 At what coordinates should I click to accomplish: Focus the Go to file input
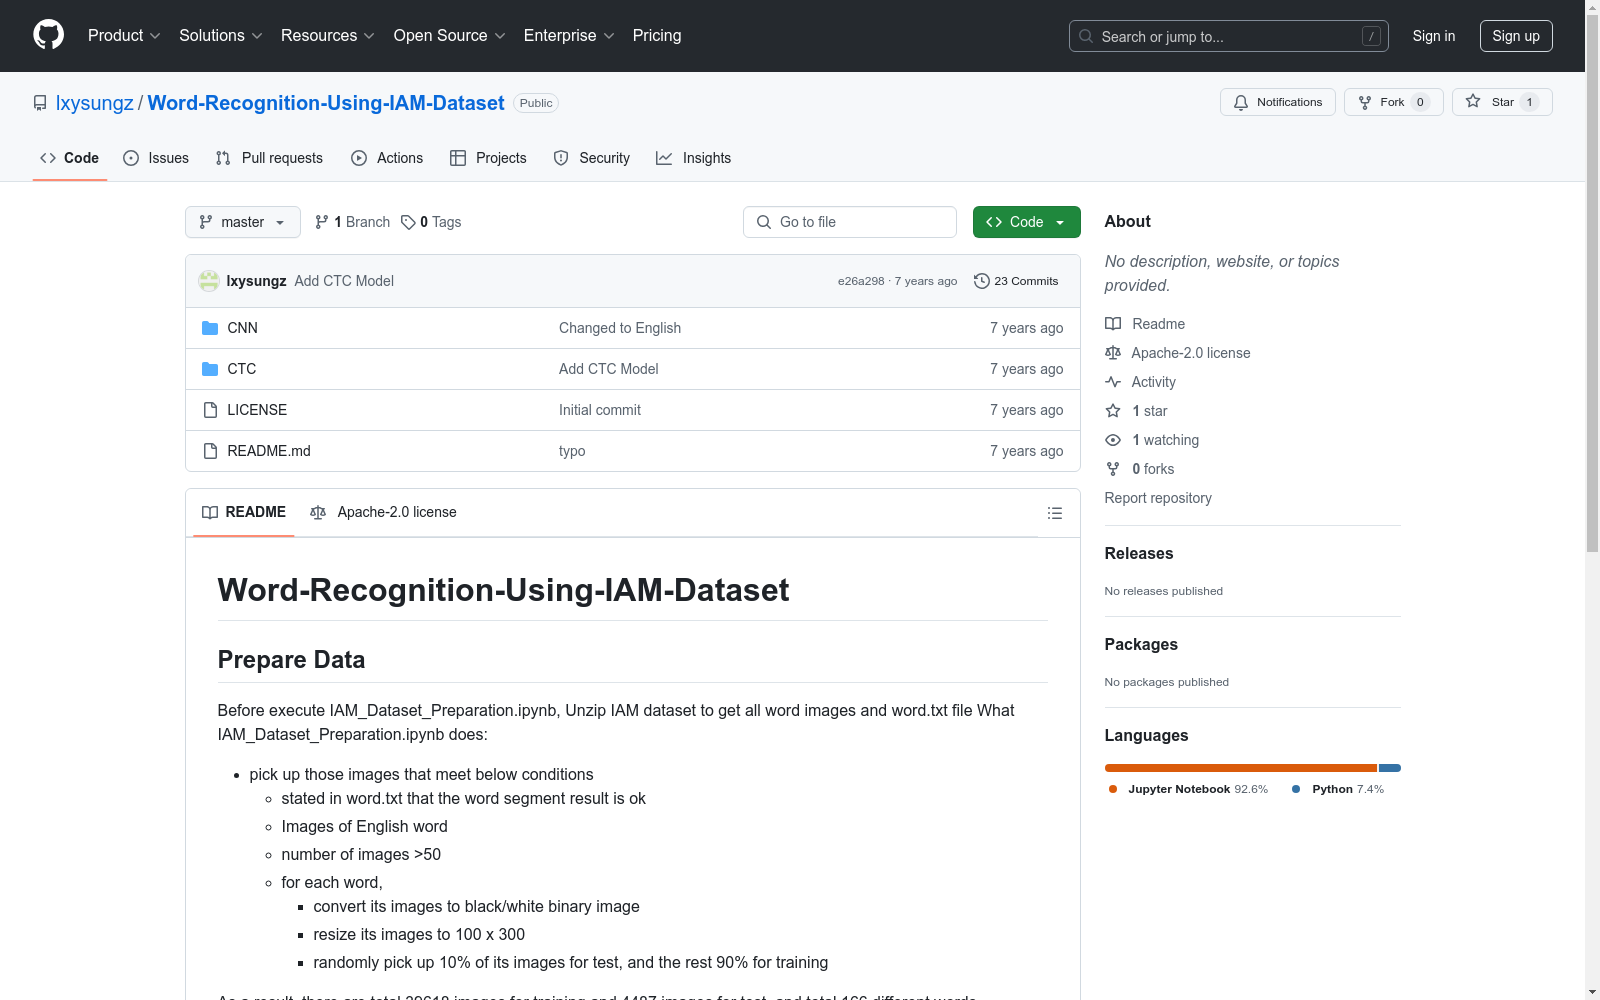(x=850, y=222)
